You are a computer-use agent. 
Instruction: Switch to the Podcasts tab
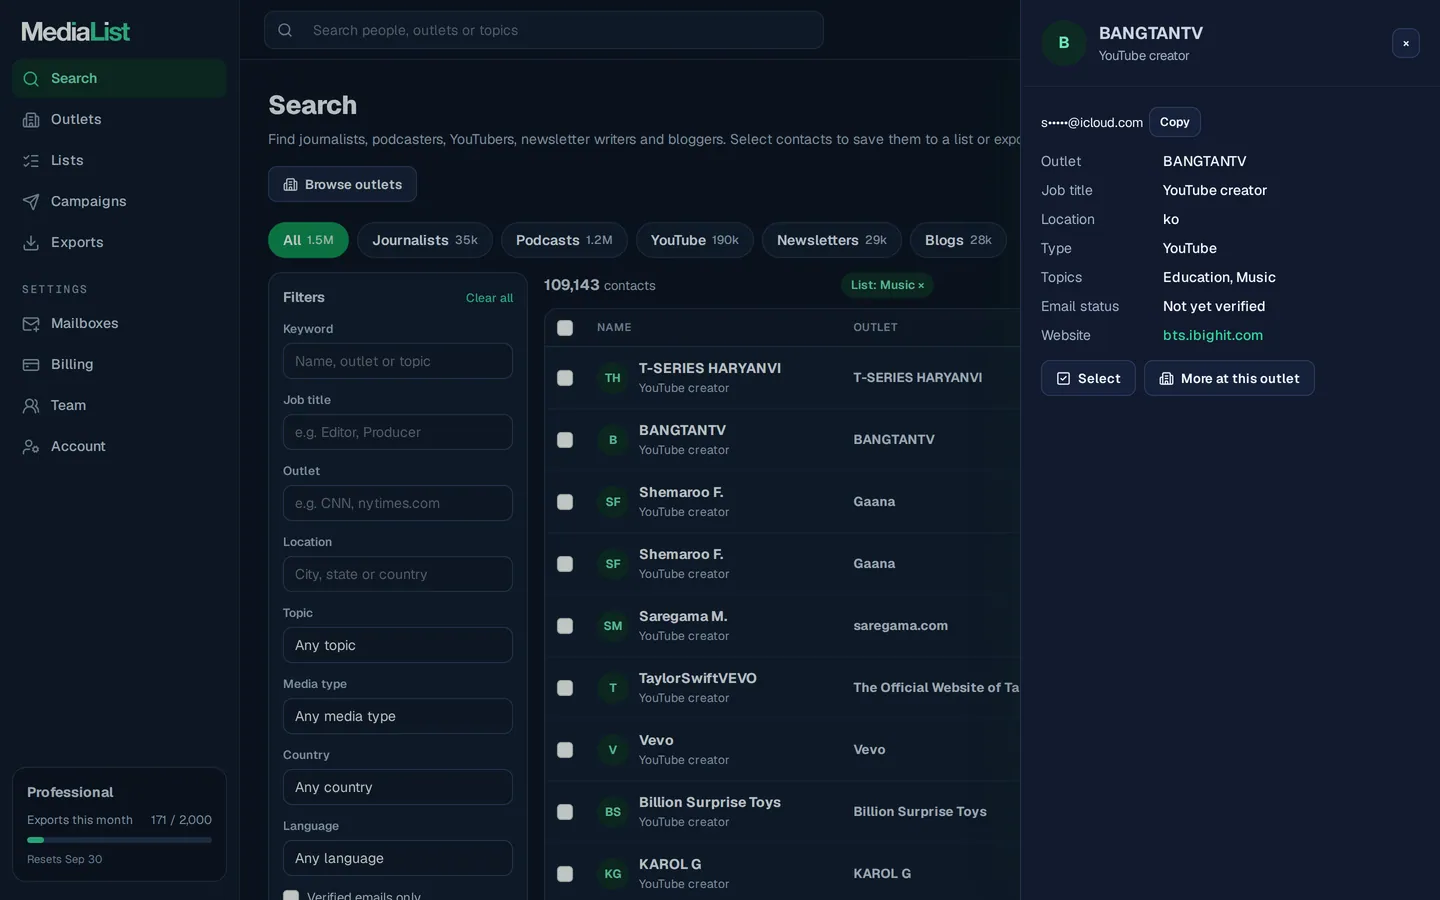(x=564, y=240)
